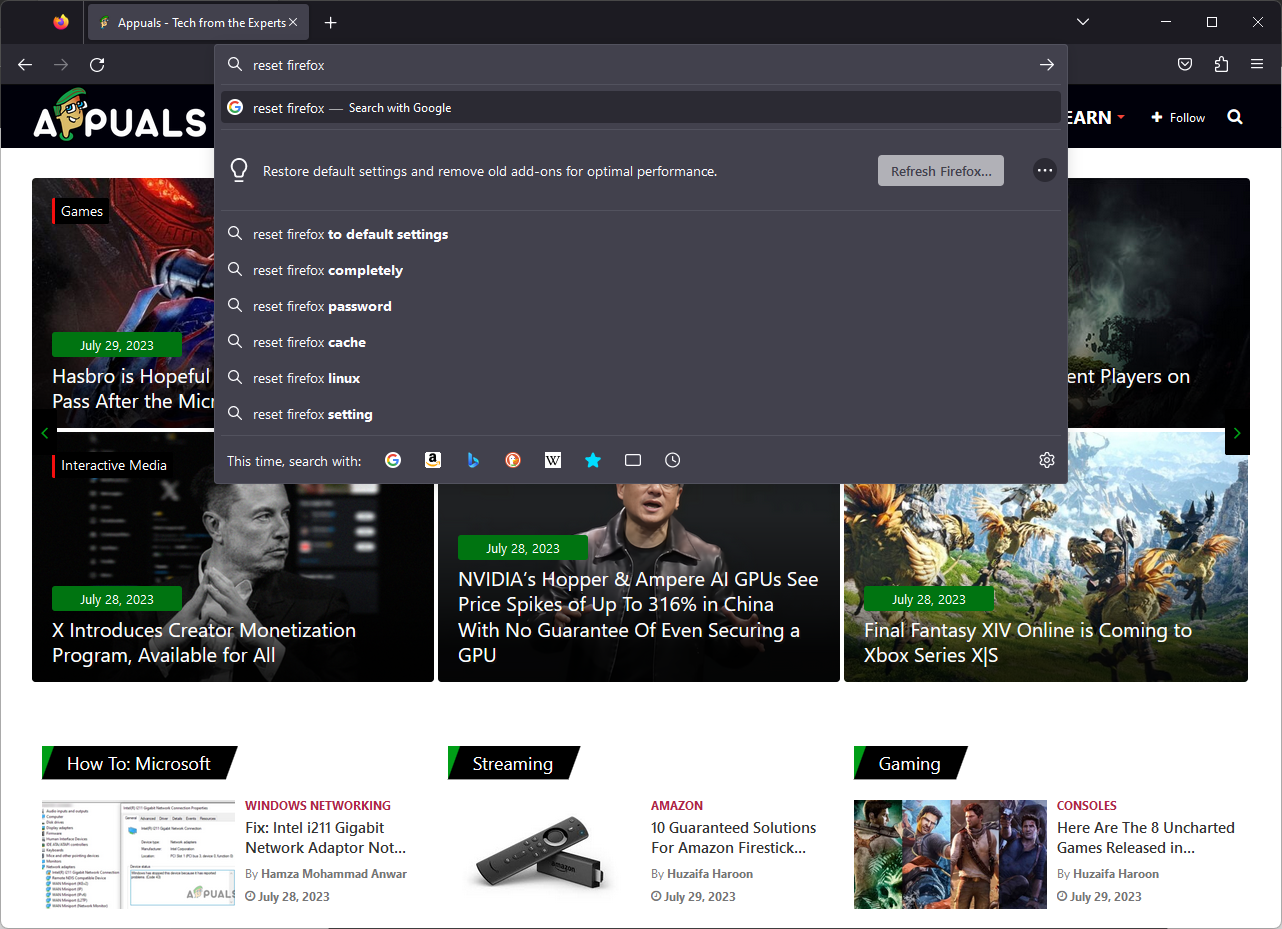Choose the Bing search engine icon
The width and height of the screenshot is (1282, 929).
(473, 460)
